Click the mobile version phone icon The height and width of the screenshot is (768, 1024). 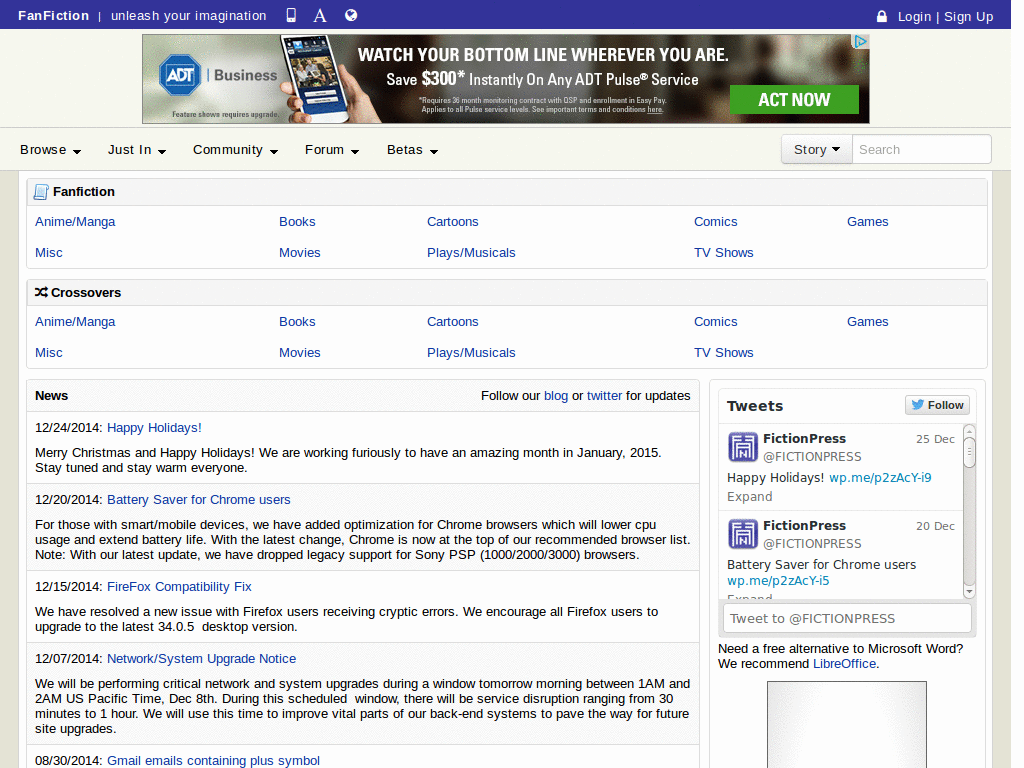pyautogui.click(x=291, y=15)
